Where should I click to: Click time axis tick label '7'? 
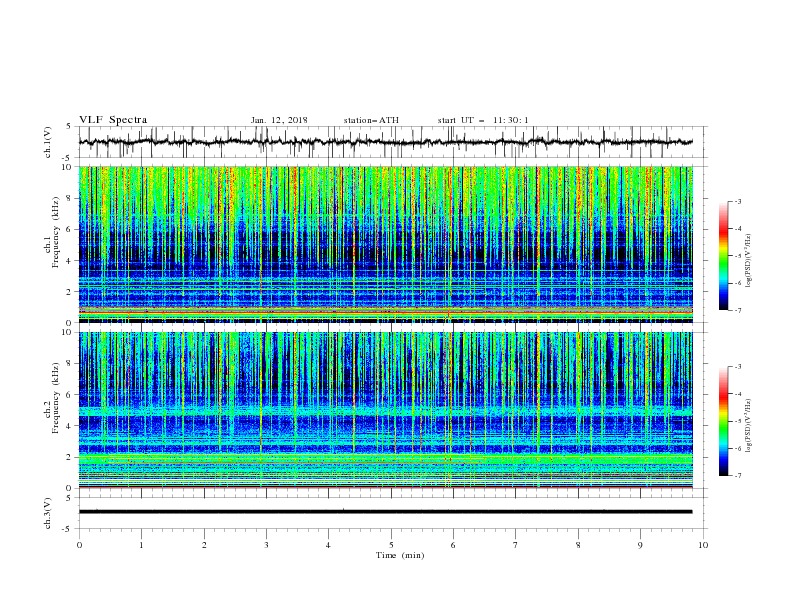click(516, 545)
